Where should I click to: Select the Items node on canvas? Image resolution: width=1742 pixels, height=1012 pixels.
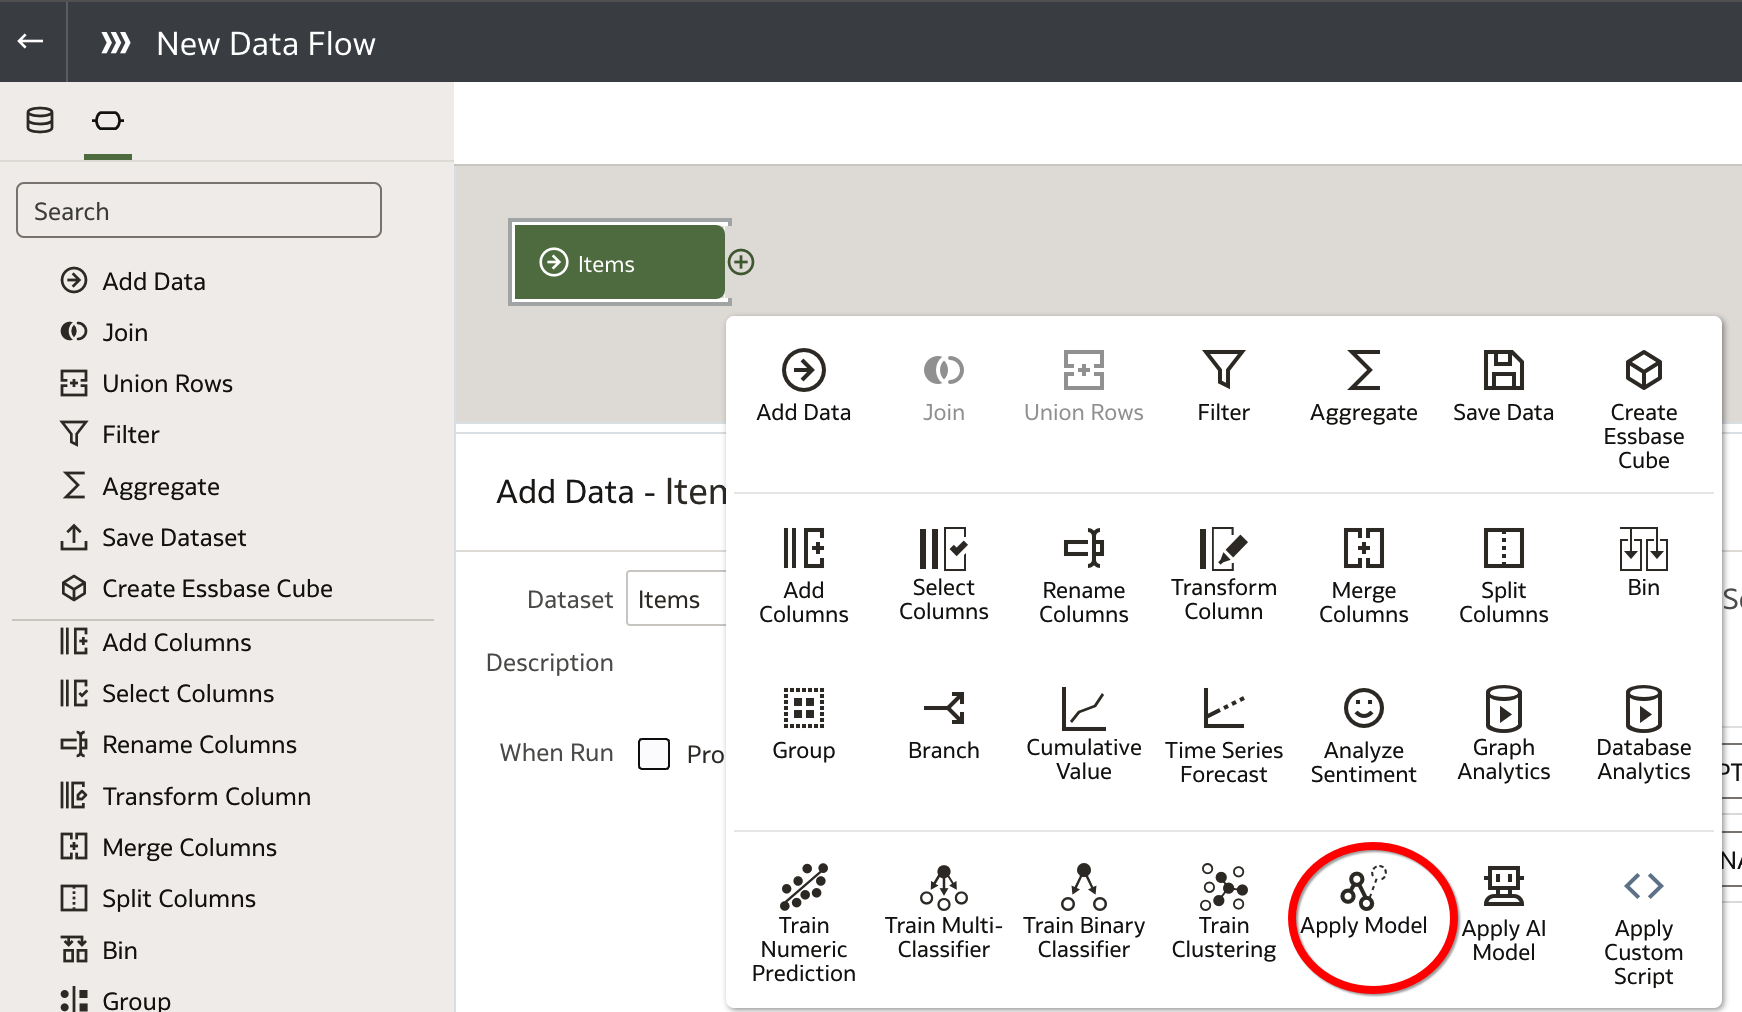point(618,263)
